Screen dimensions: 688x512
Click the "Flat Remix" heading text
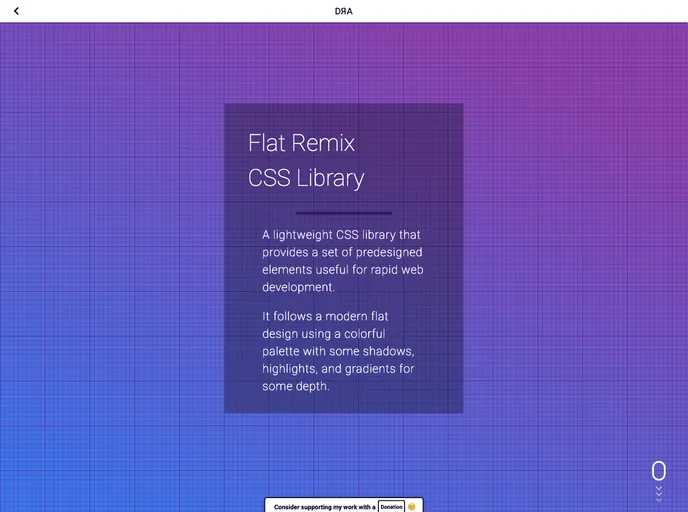[301, 143]
